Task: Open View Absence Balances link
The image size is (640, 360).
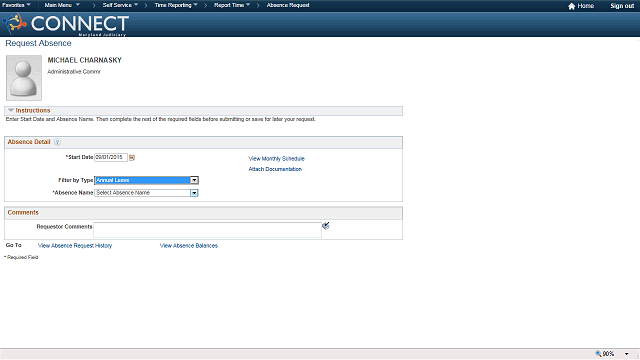Action: [189, 245]
